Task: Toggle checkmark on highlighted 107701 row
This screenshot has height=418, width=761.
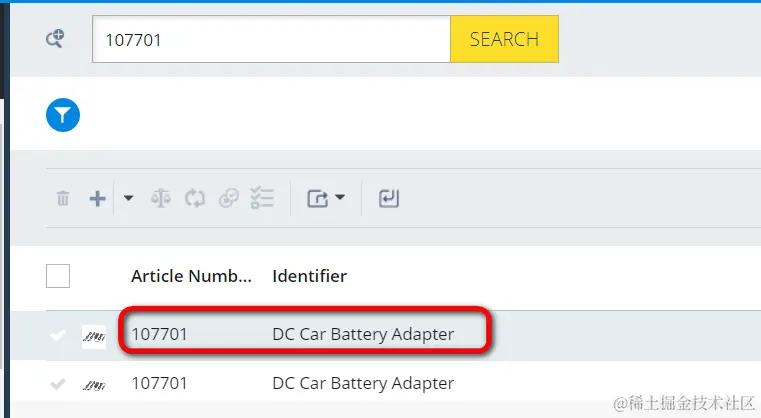Action: [x=58, y=334]
